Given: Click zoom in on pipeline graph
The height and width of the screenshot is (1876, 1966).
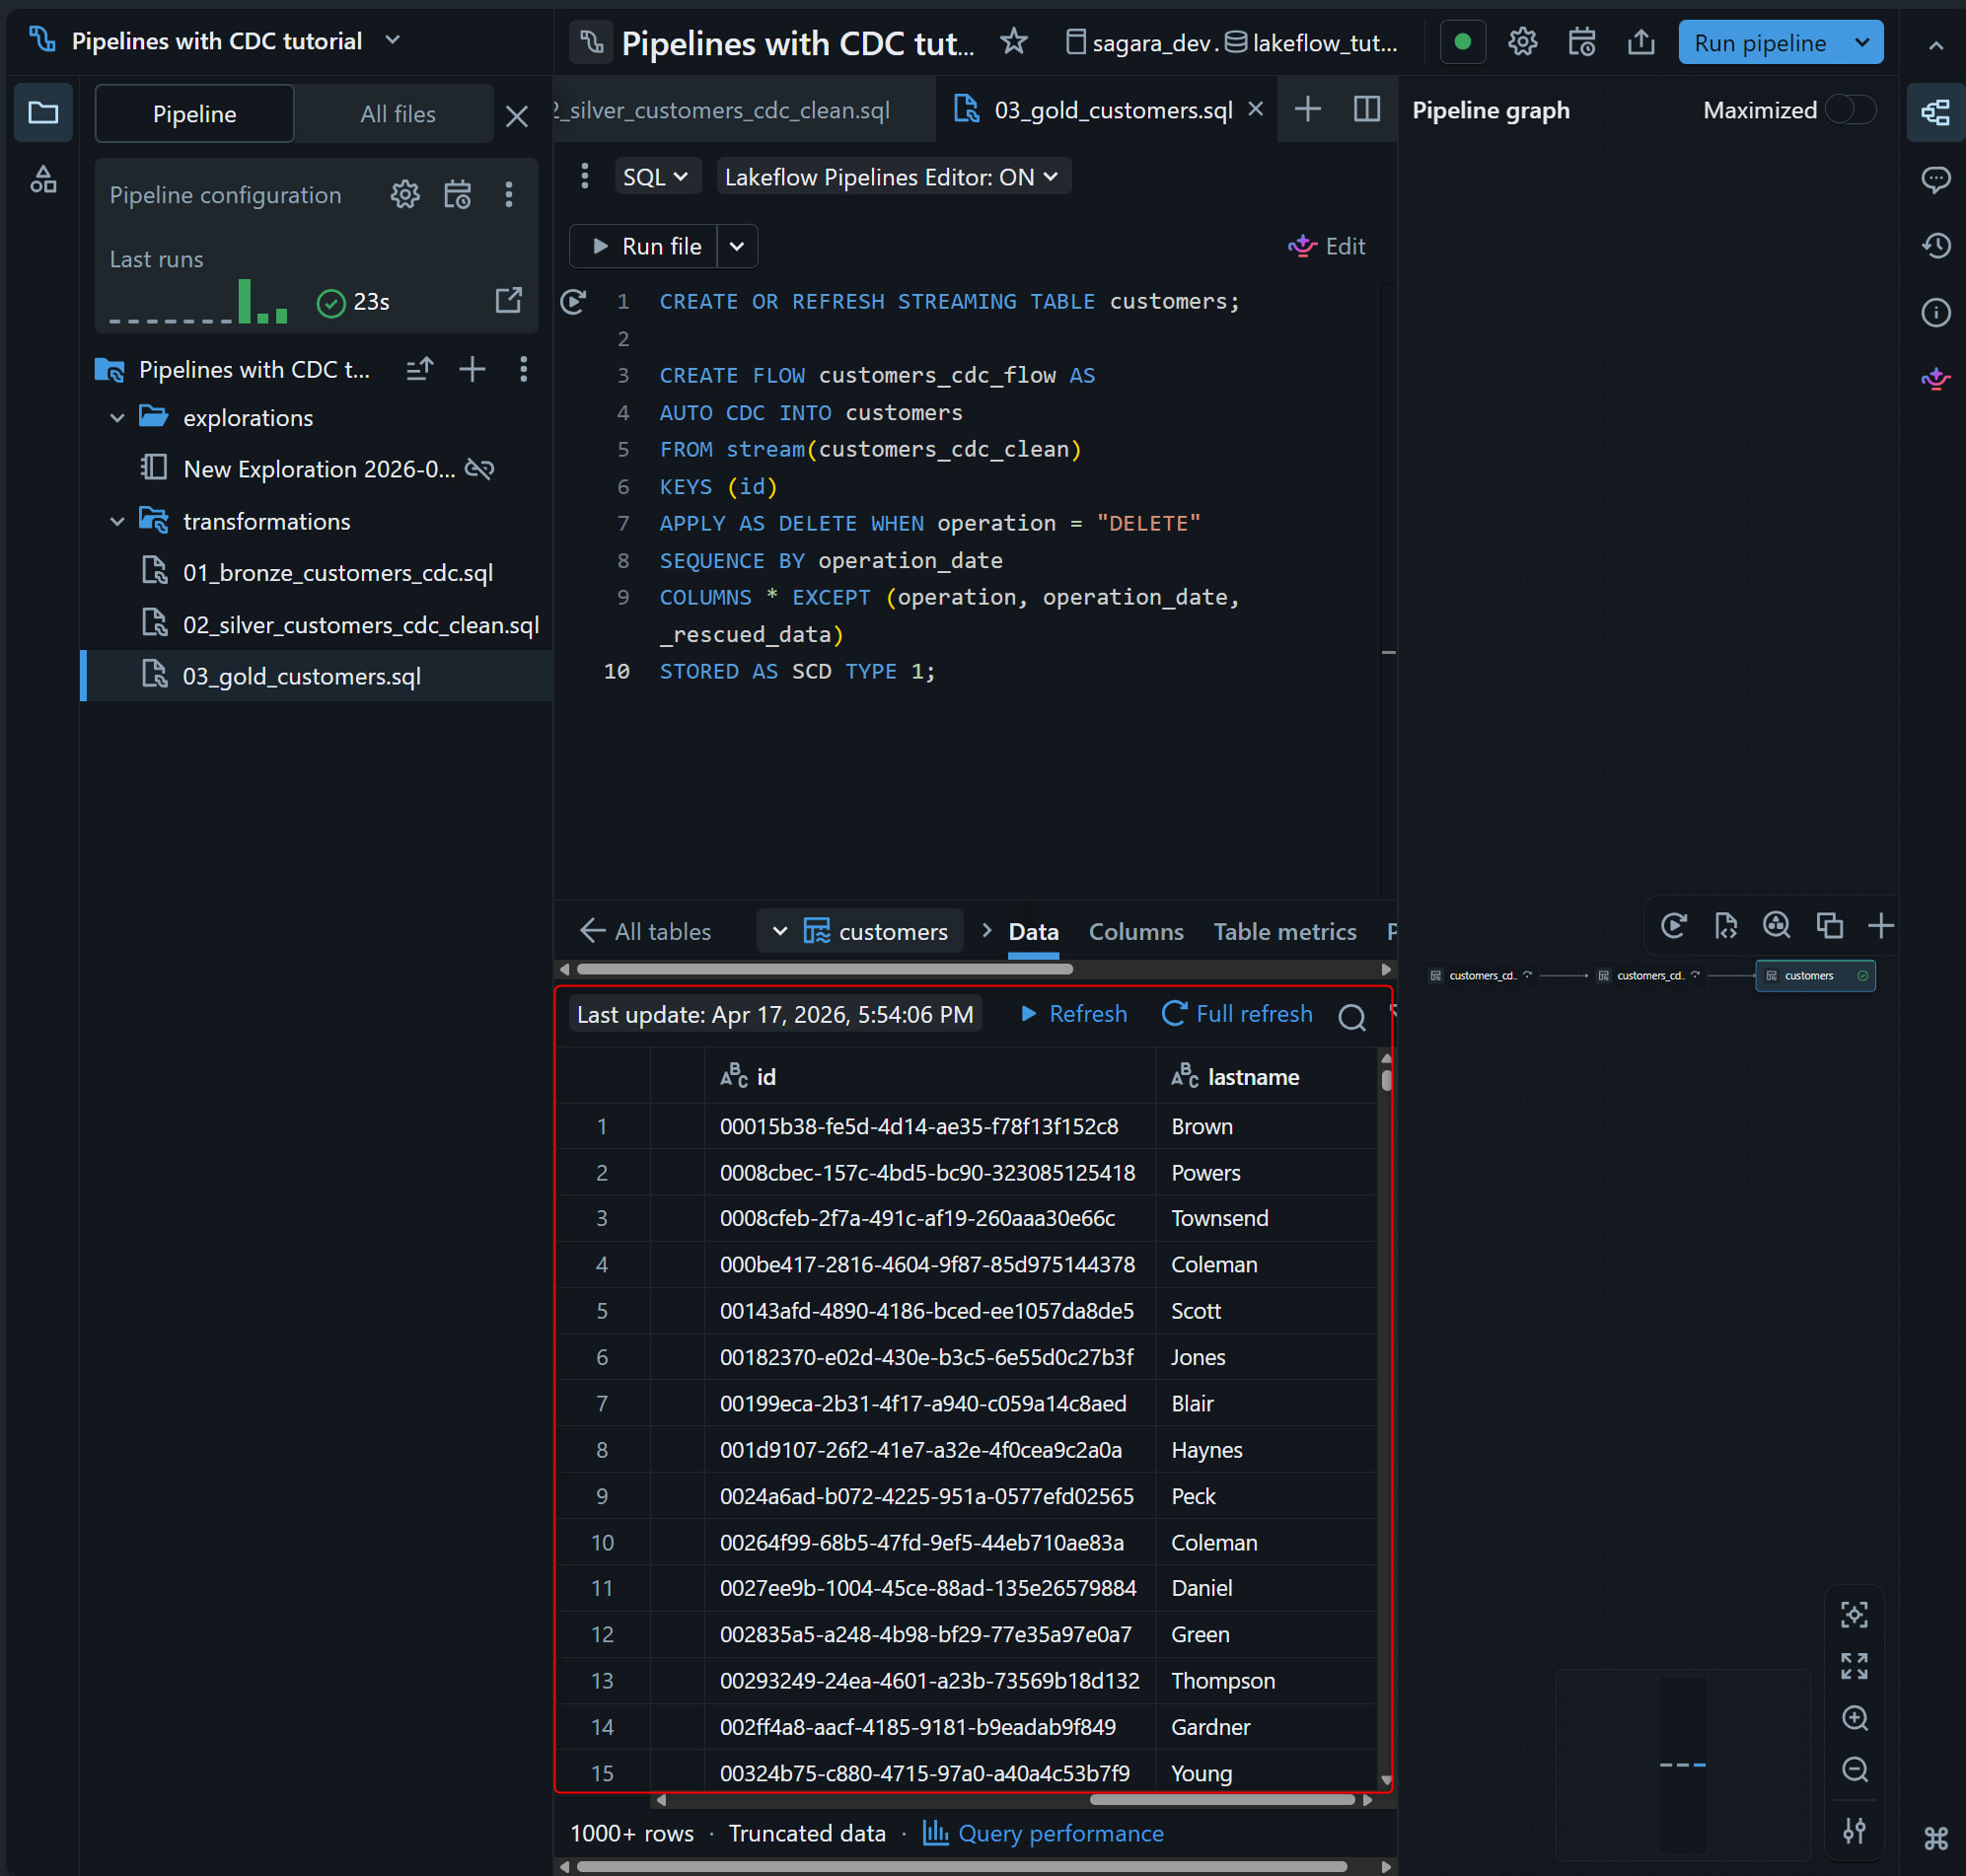Looking at the screenshot, I should click(x=1854, y=1718).
